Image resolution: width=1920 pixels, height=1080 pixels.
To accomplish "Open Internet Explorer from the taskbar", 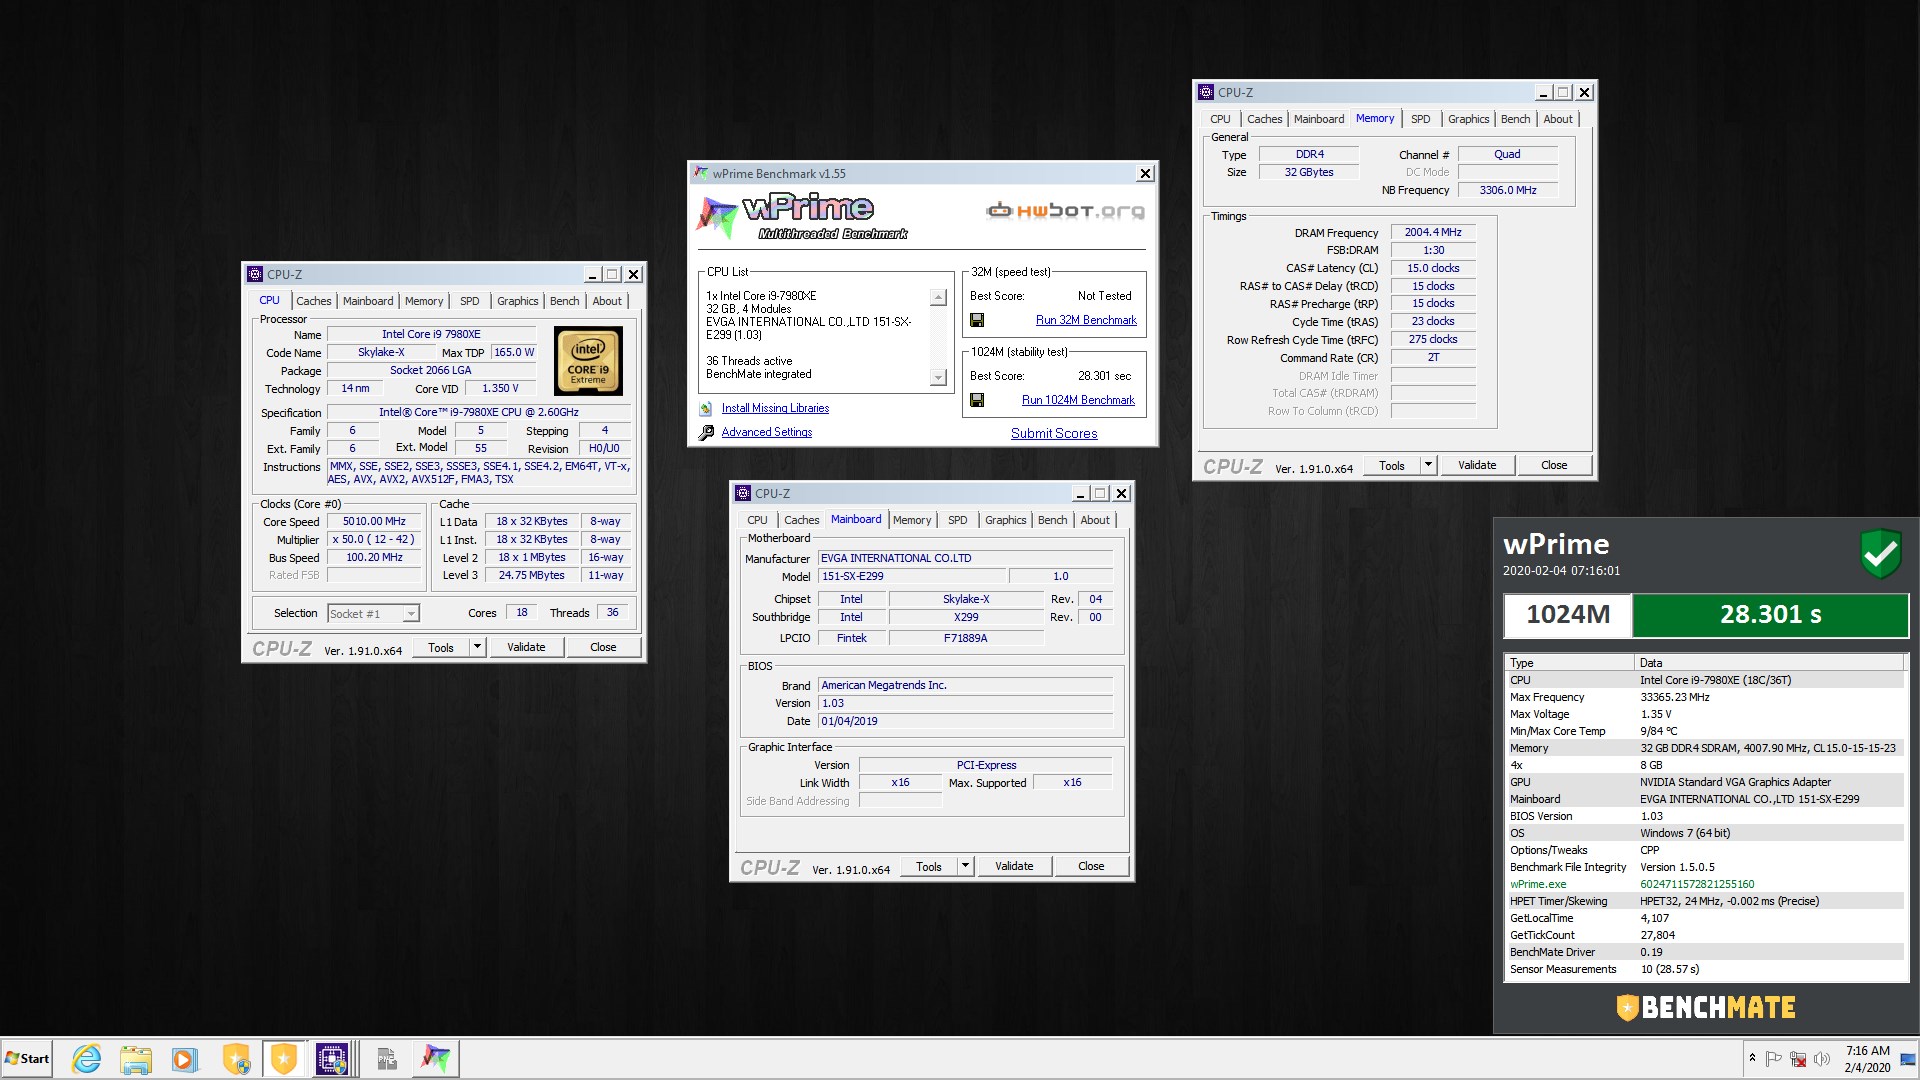I will [x=87, y=1058].
